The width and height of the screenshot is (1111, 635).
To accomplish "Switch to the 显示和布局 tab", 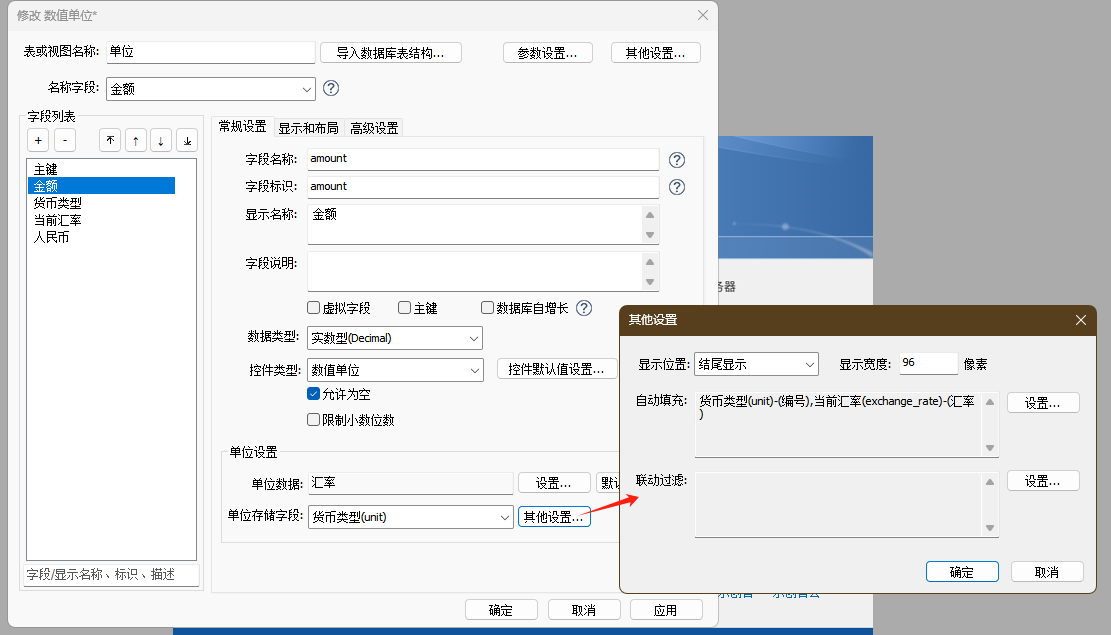I will 308,128.
